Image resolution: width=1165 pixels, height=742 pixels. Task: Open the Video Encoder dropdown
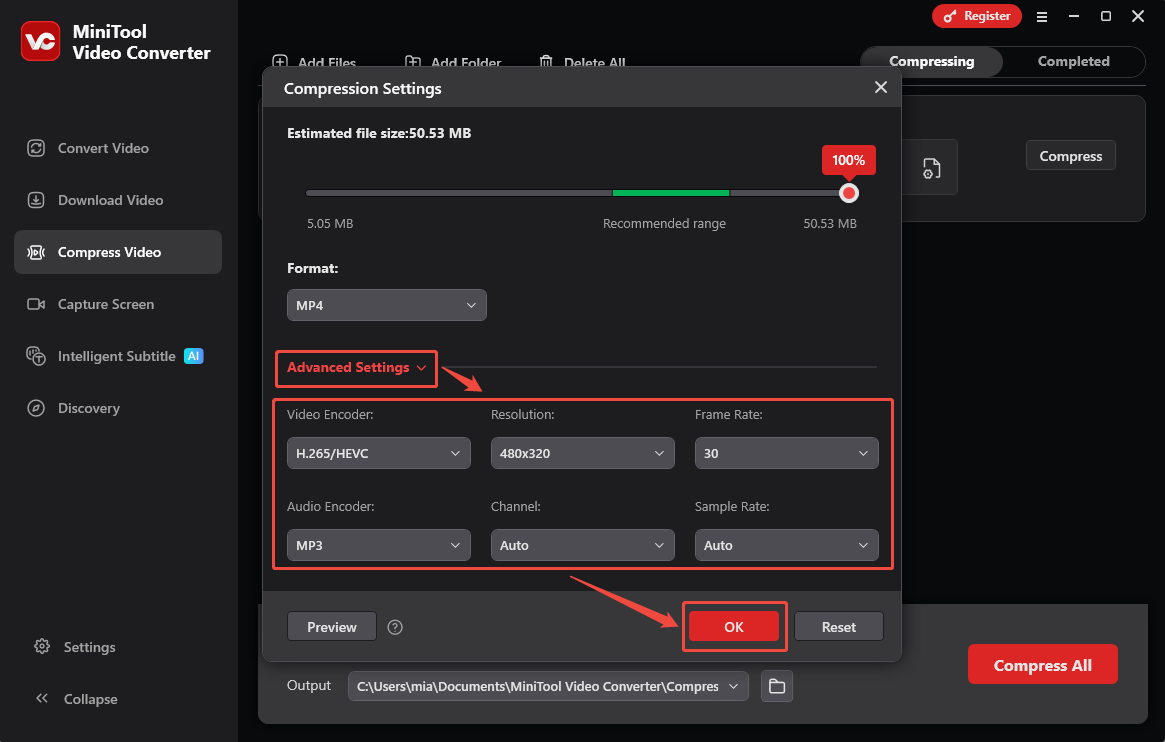pyautogui.click(x=378, y=453)
